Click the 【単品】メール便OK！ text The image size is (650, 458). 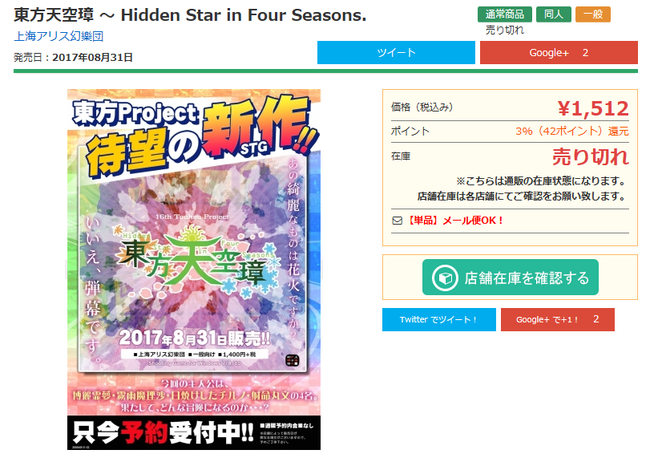454,221
